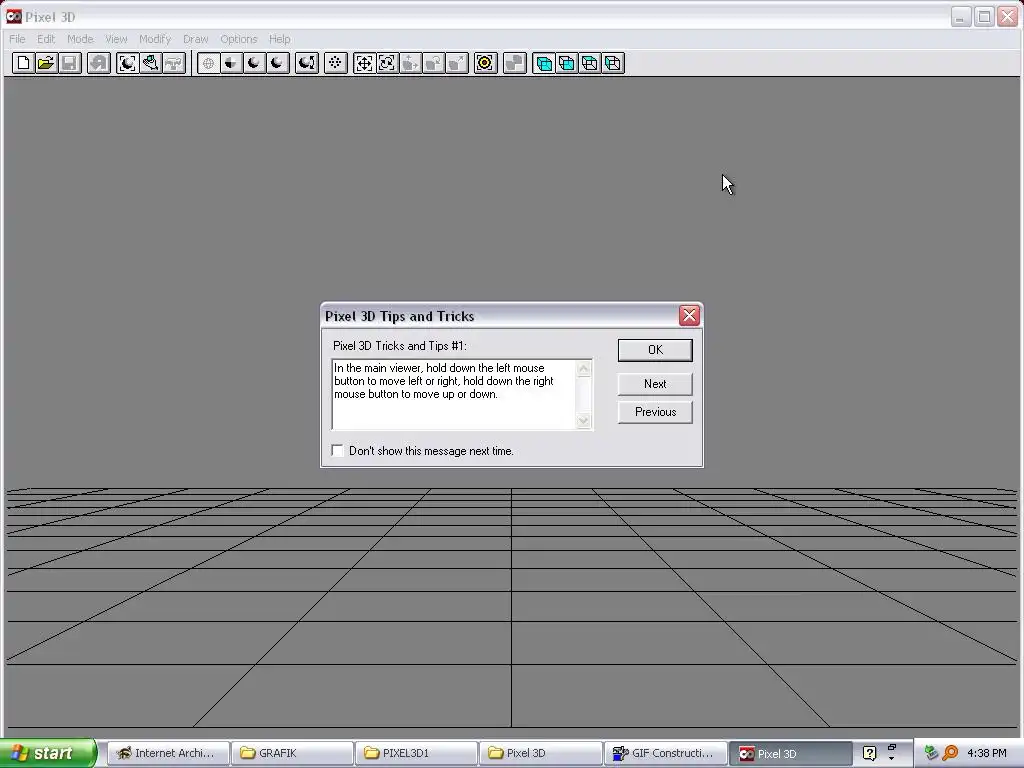The height and width of the screenshot is (768, 1024).
Task: Click the grayed extrude gun icon
Action: tap(174, 63)
